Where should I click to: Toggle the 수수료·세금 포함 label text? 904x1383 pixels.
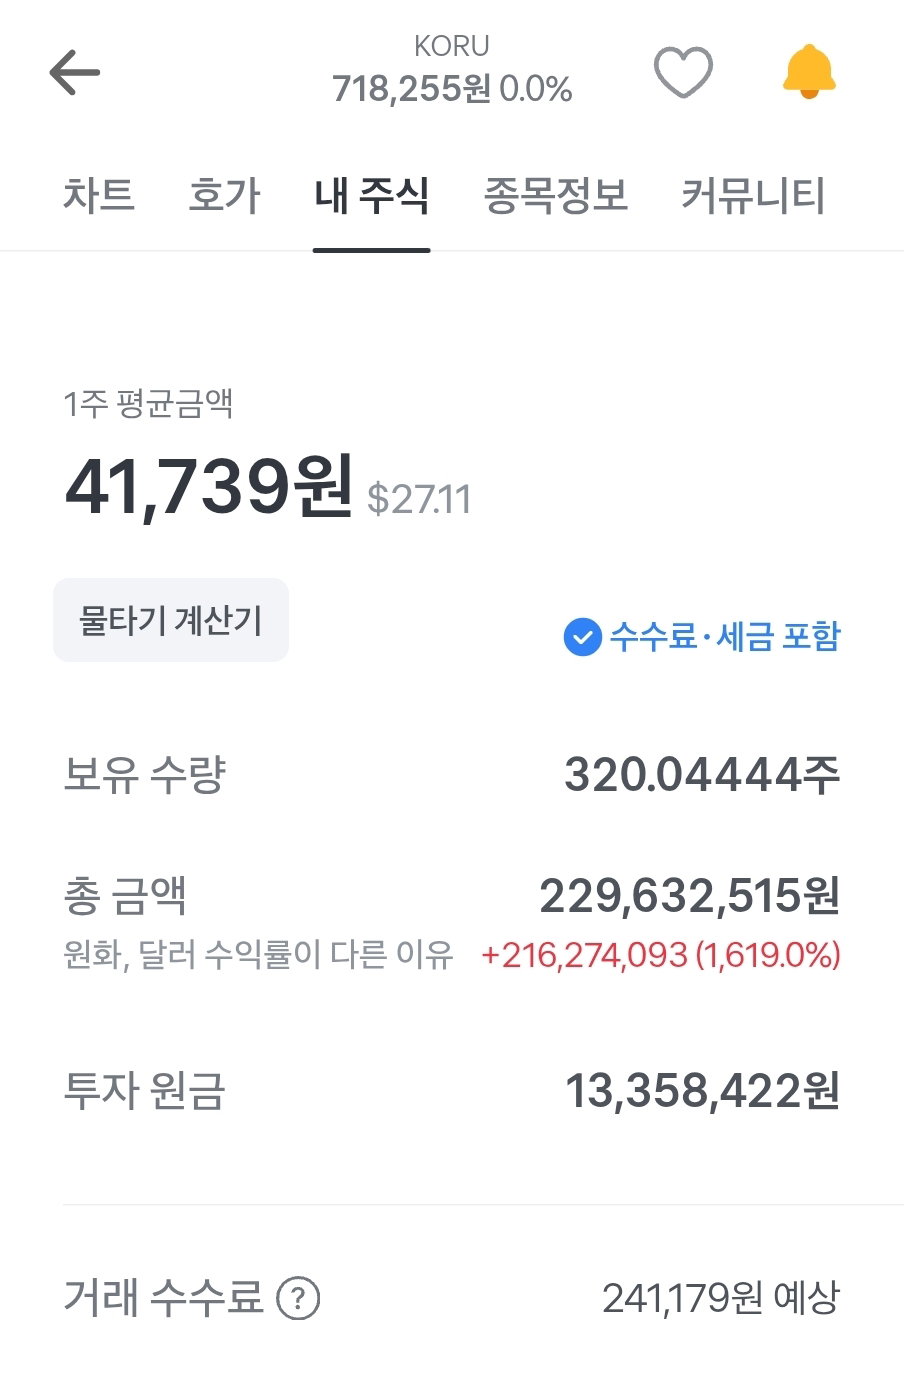tap(725, 636)
